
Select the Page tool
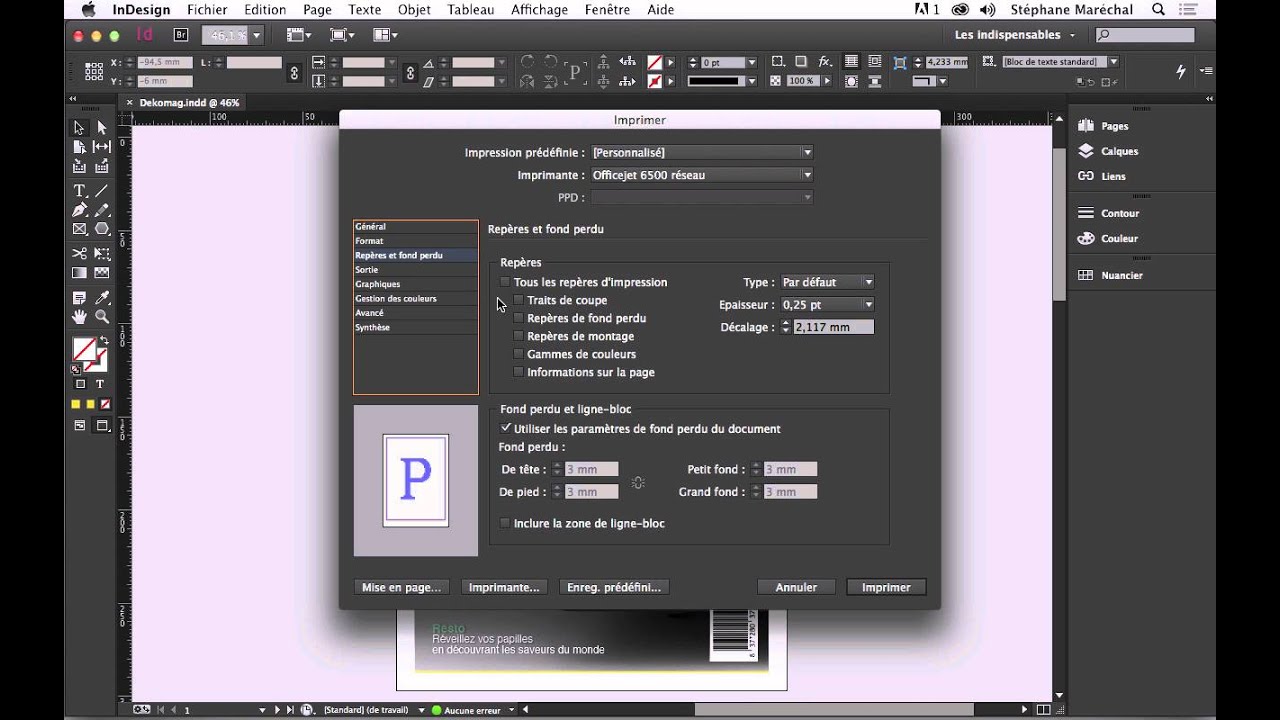pyautogui.click(x=79, y=147)
